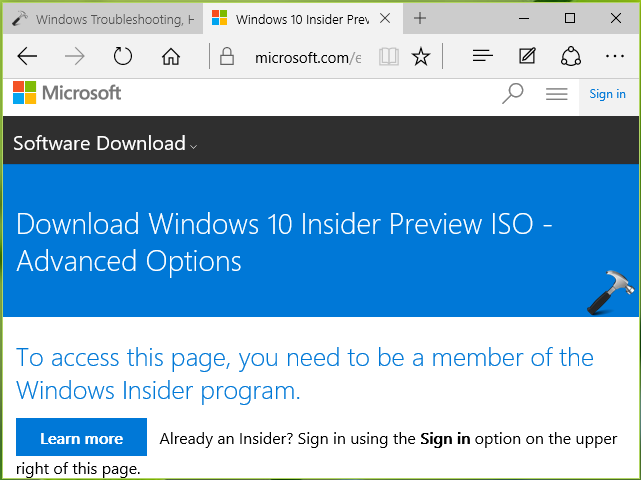Click the padlock site security icon
This screenshot has width=641, height=480.
click(227, 56)
